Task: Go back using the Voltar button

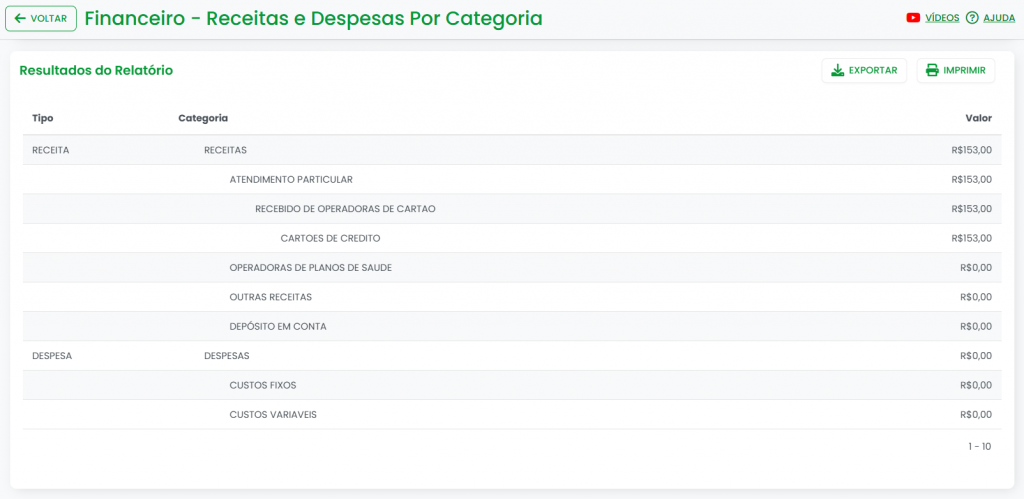Action: (41, 18)
